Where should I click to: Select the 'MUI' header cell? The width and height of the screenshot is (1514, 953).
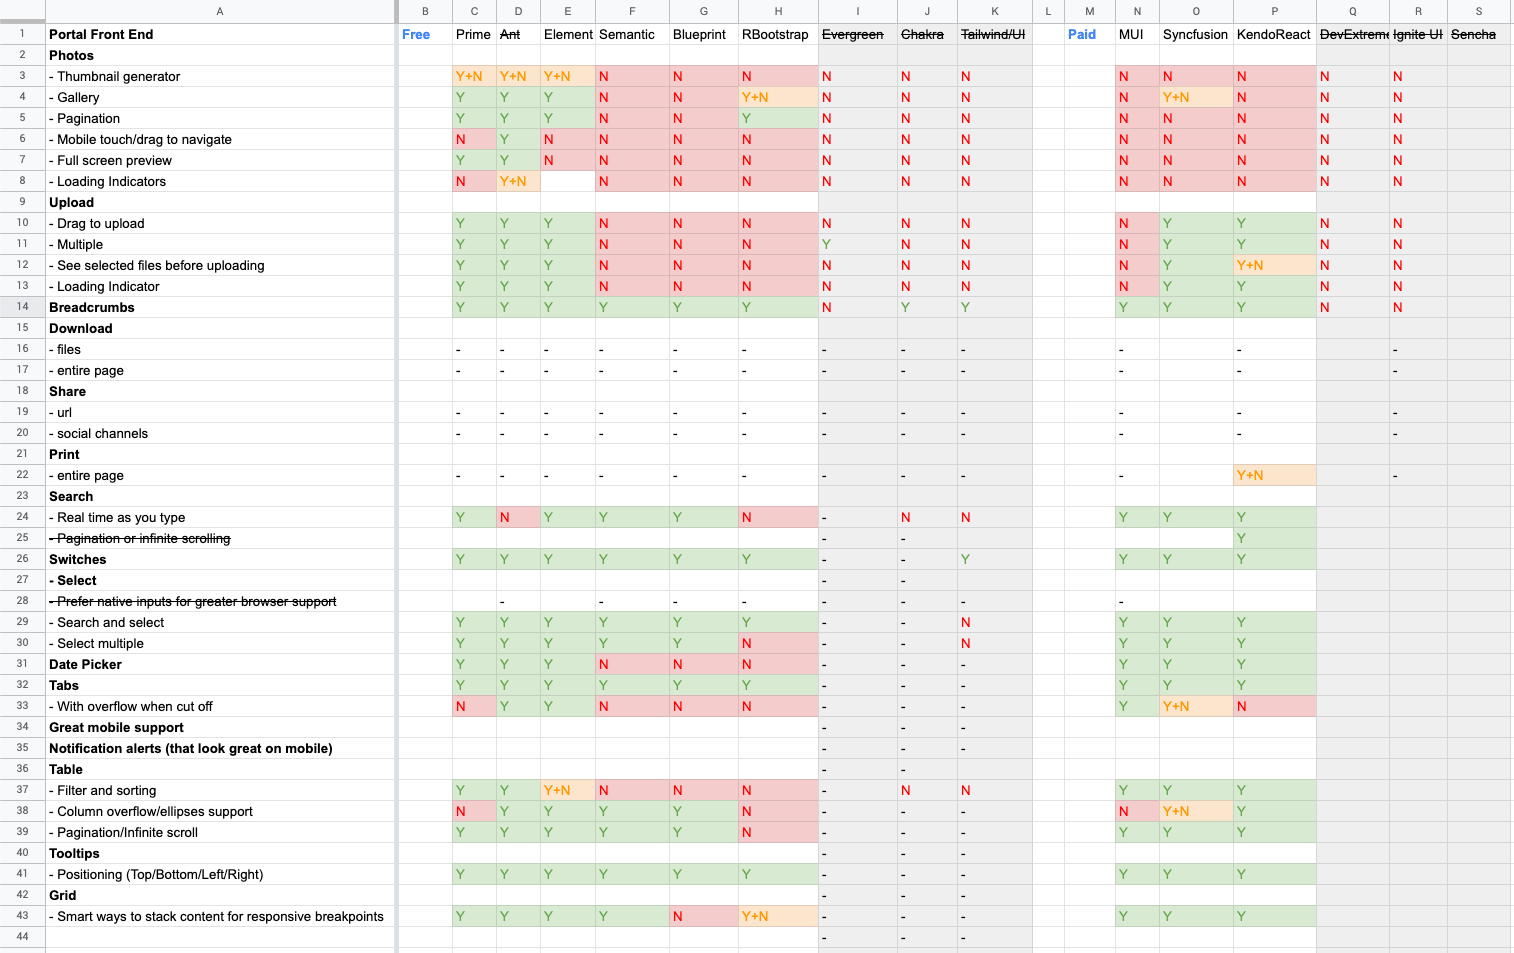(x=1137, y=34)
